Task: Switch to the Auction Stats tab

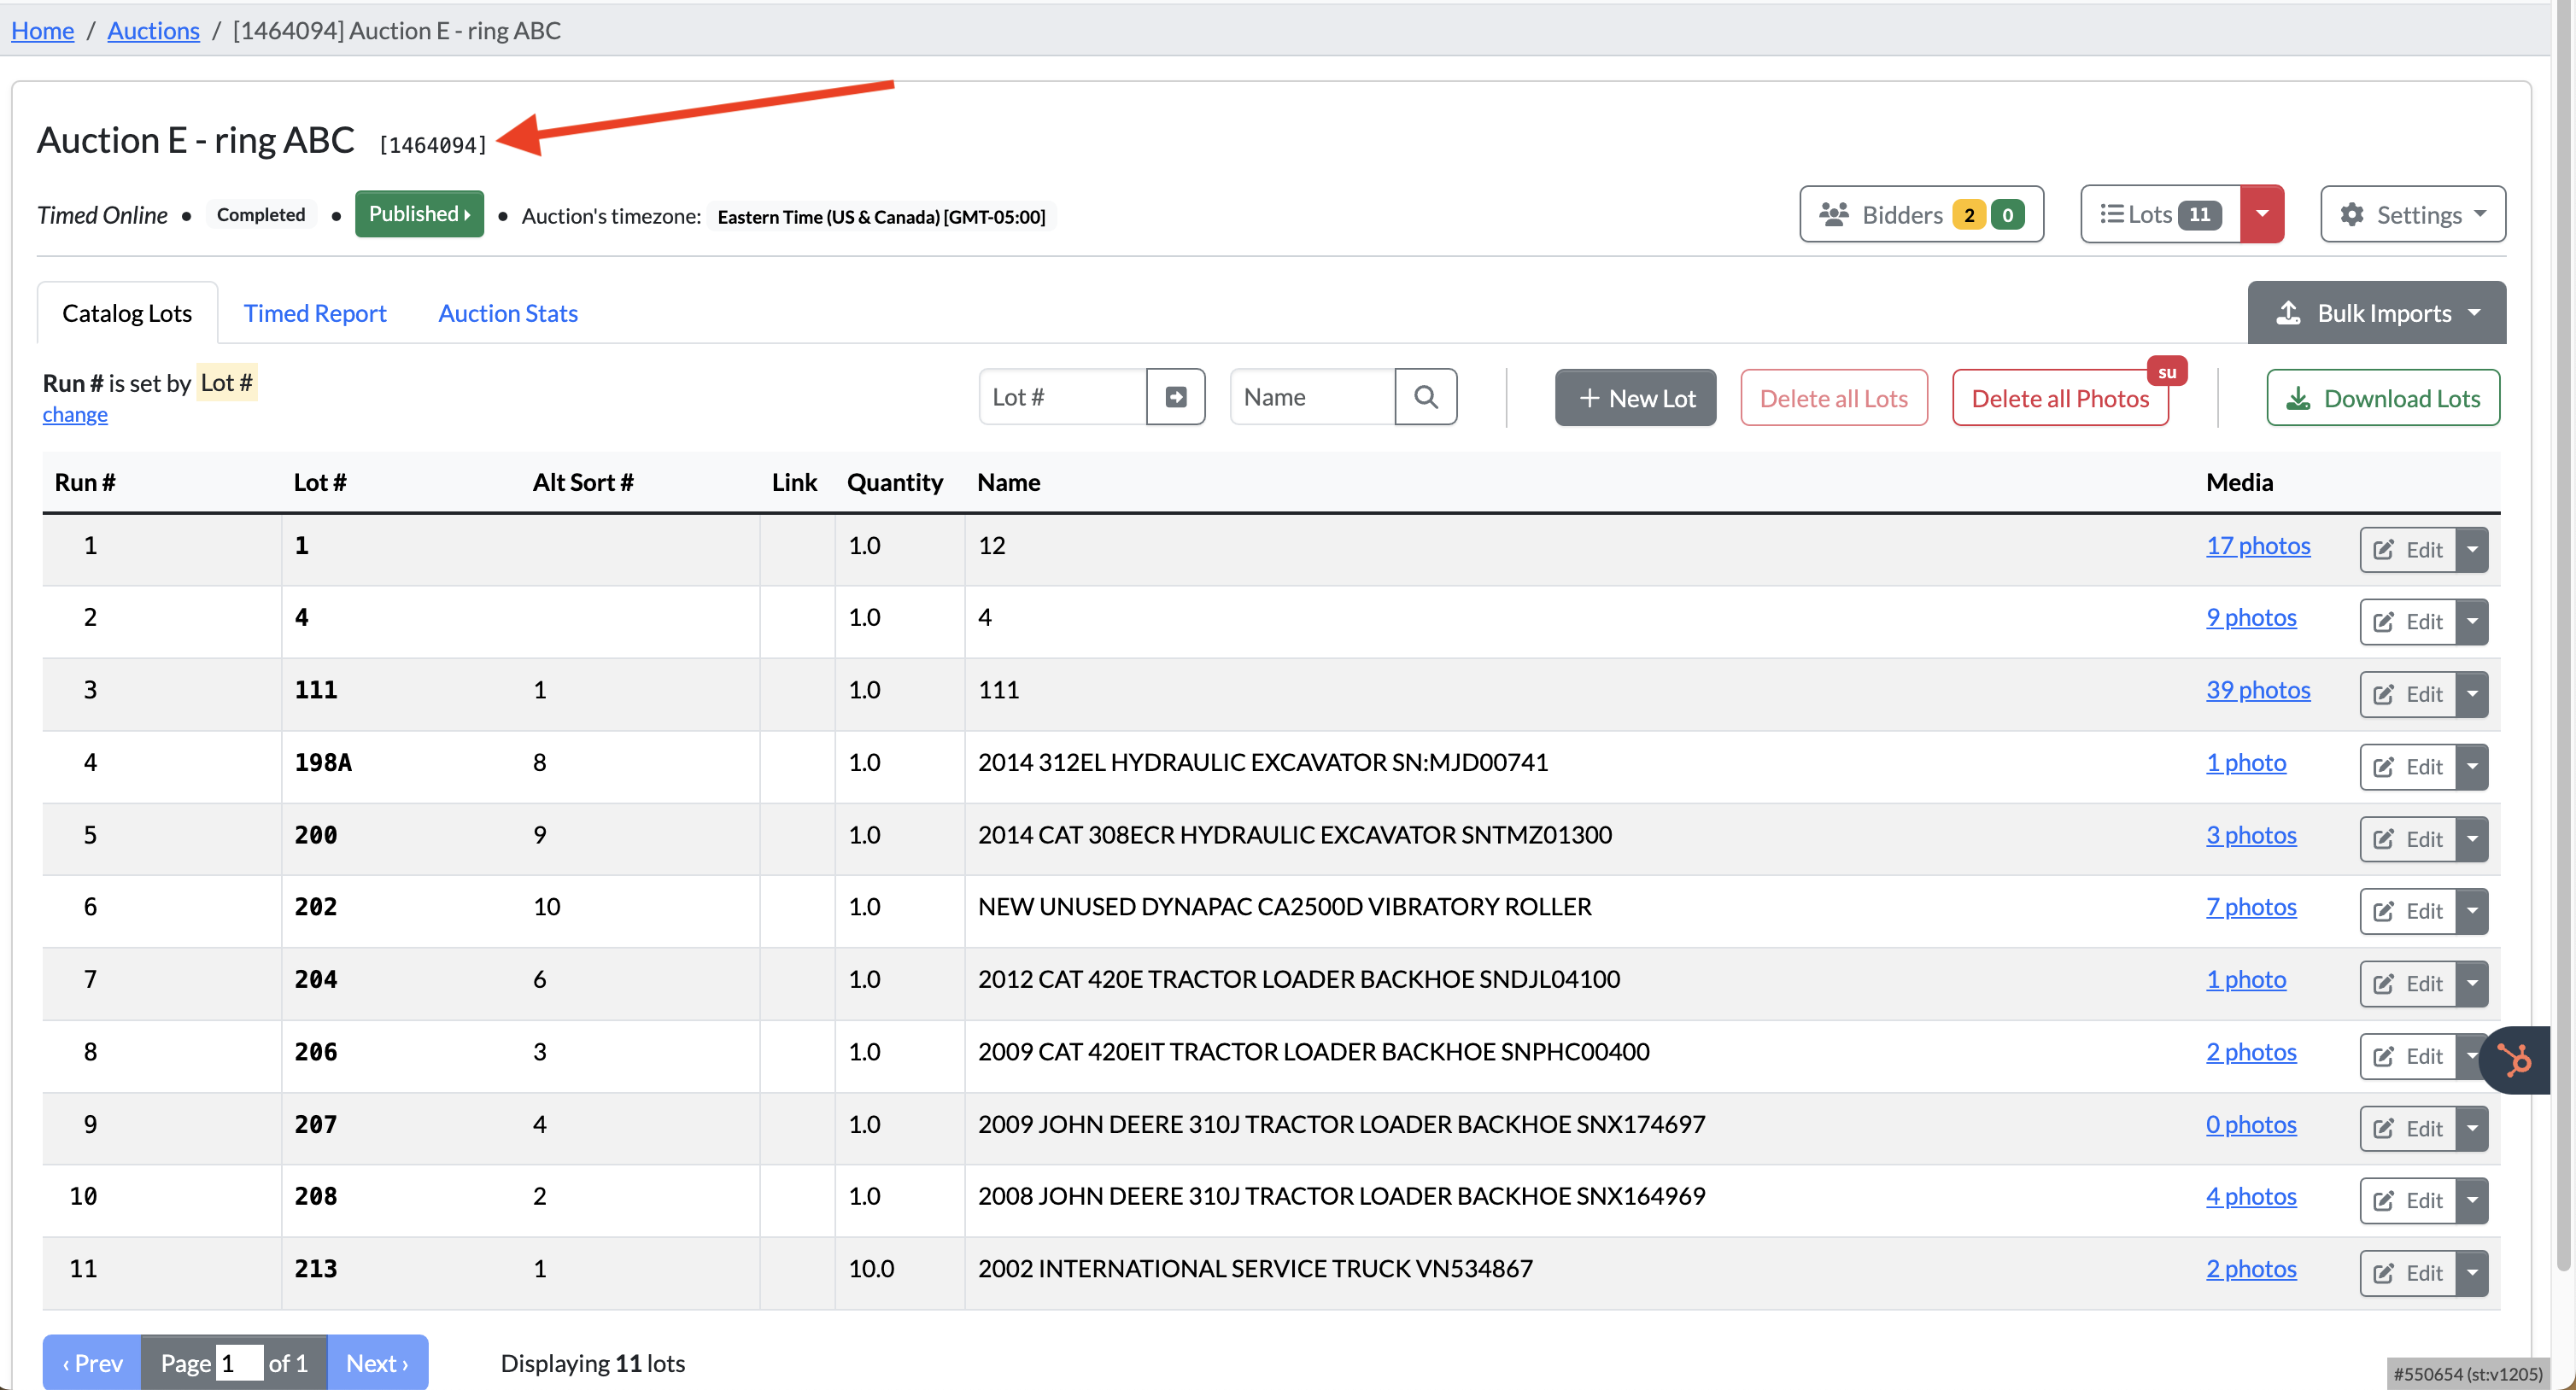Action: pyautogui.click(x=508, y=313)
